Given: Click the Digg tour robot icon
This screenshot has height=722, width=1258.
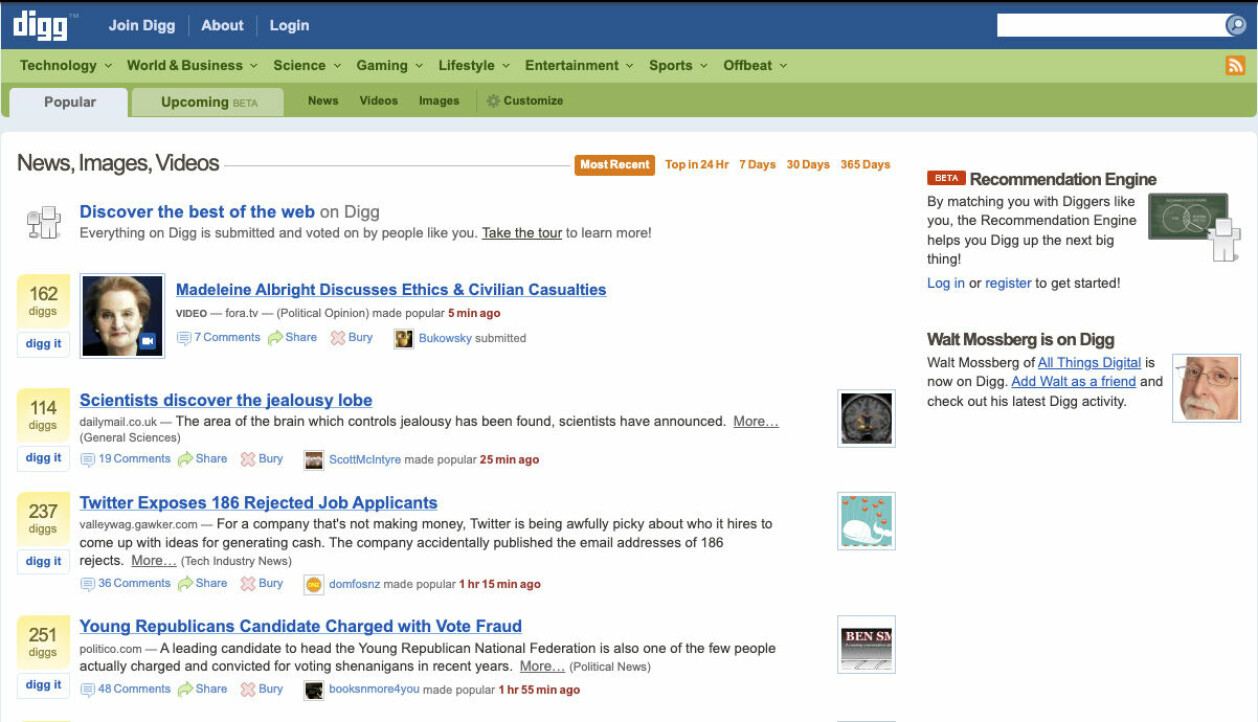Looking at the screenshot, I should [44, 223].
